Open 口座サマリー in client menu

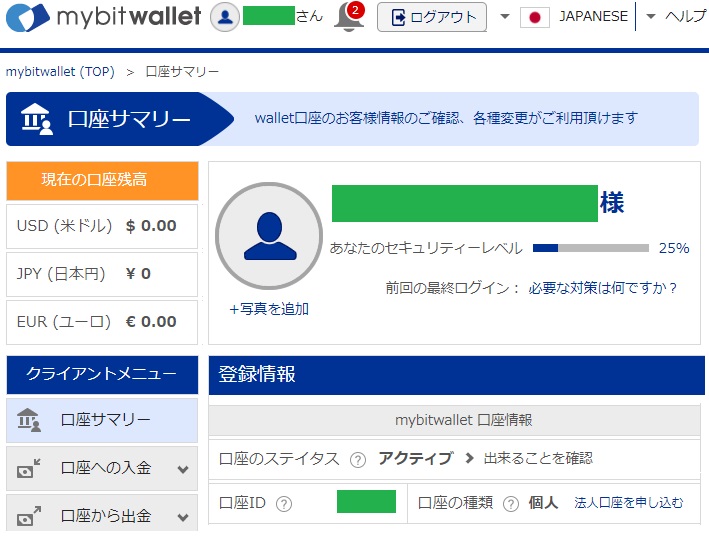pos(102,420)
